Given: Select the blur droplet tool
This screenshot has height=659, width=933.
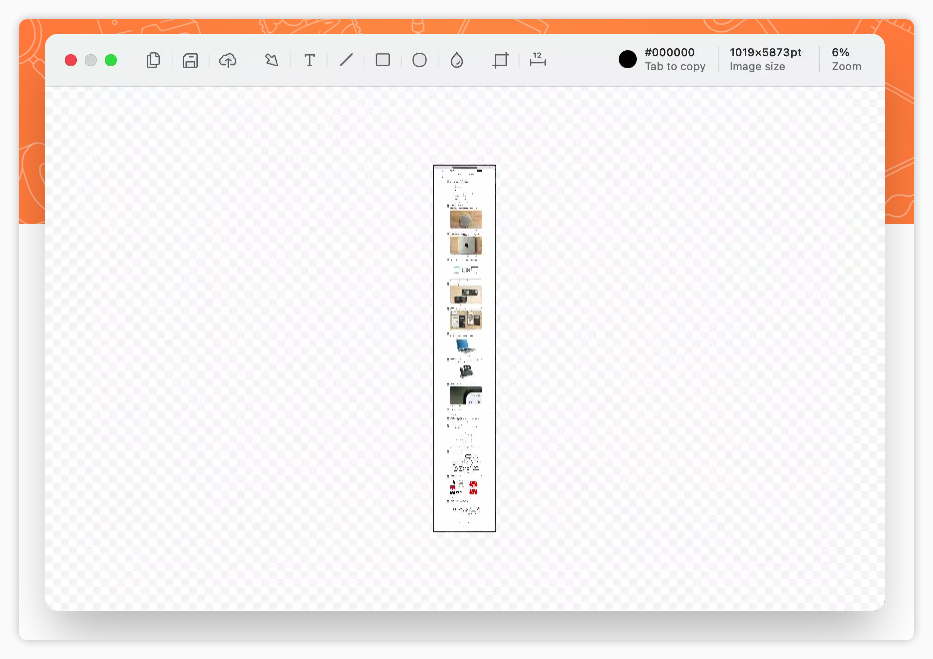Looking at the screenshot, I should [x=456, y=60].
